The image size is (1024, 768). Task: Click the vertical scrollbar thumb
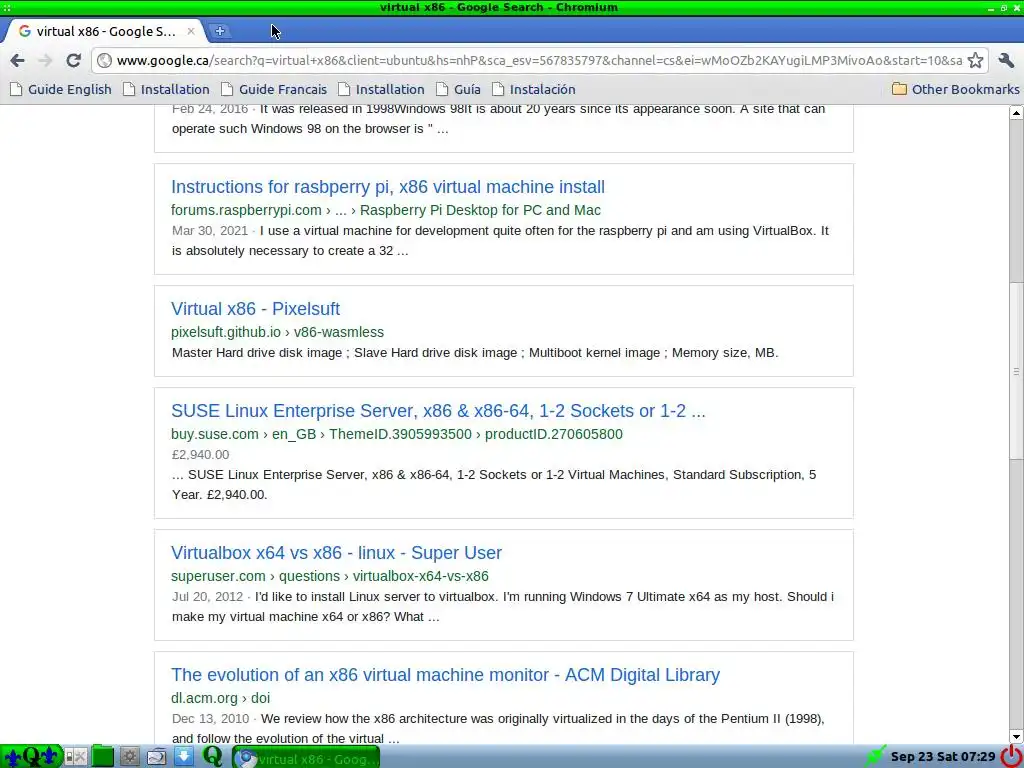coord(1016,370)
